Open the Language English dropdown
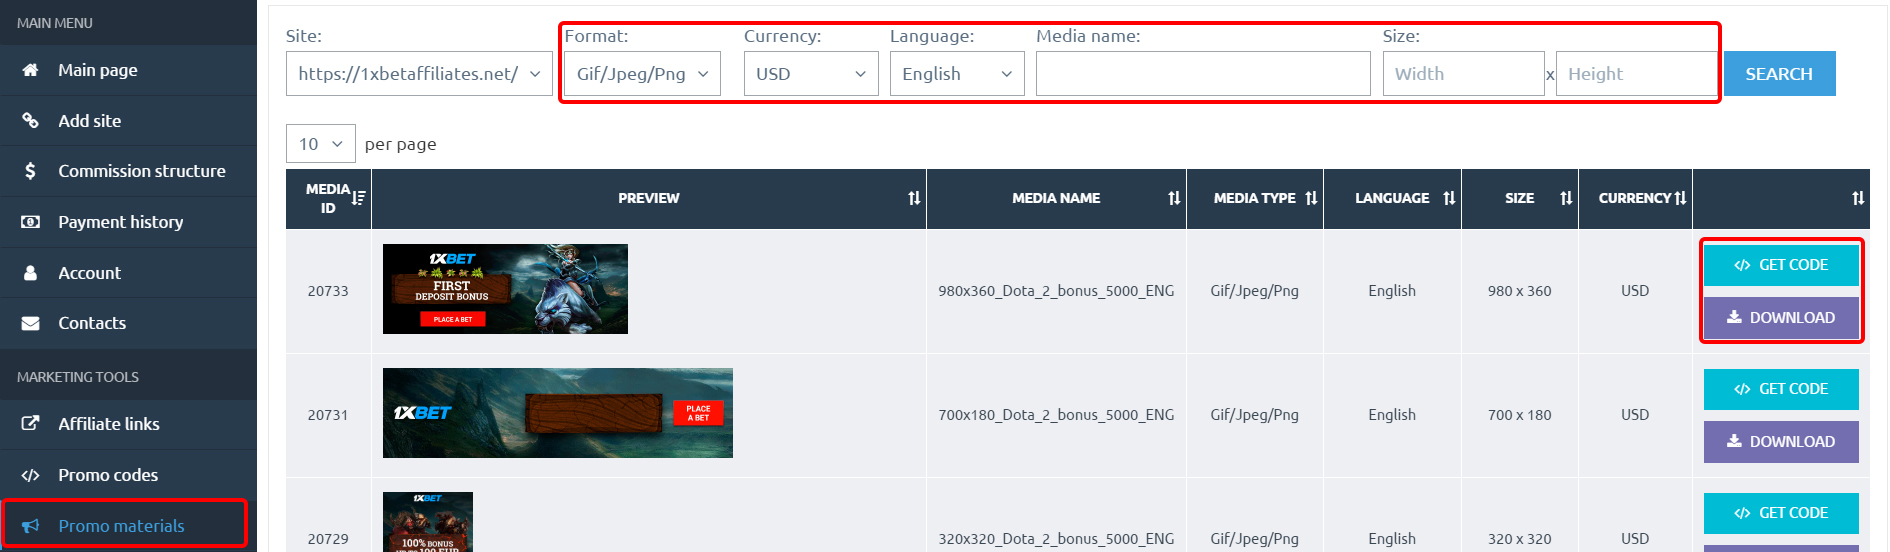 pyautogui.click(x=957, y=74)
